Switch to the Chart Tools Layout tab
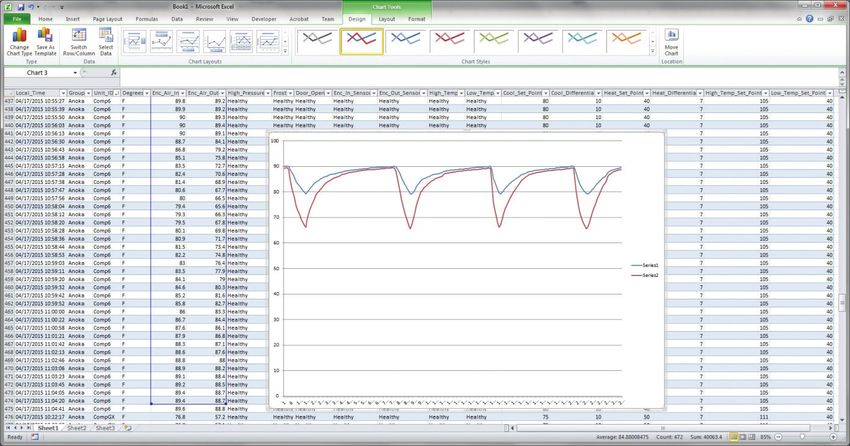Viewport: 850px width, 446px height. click(387, 19)
